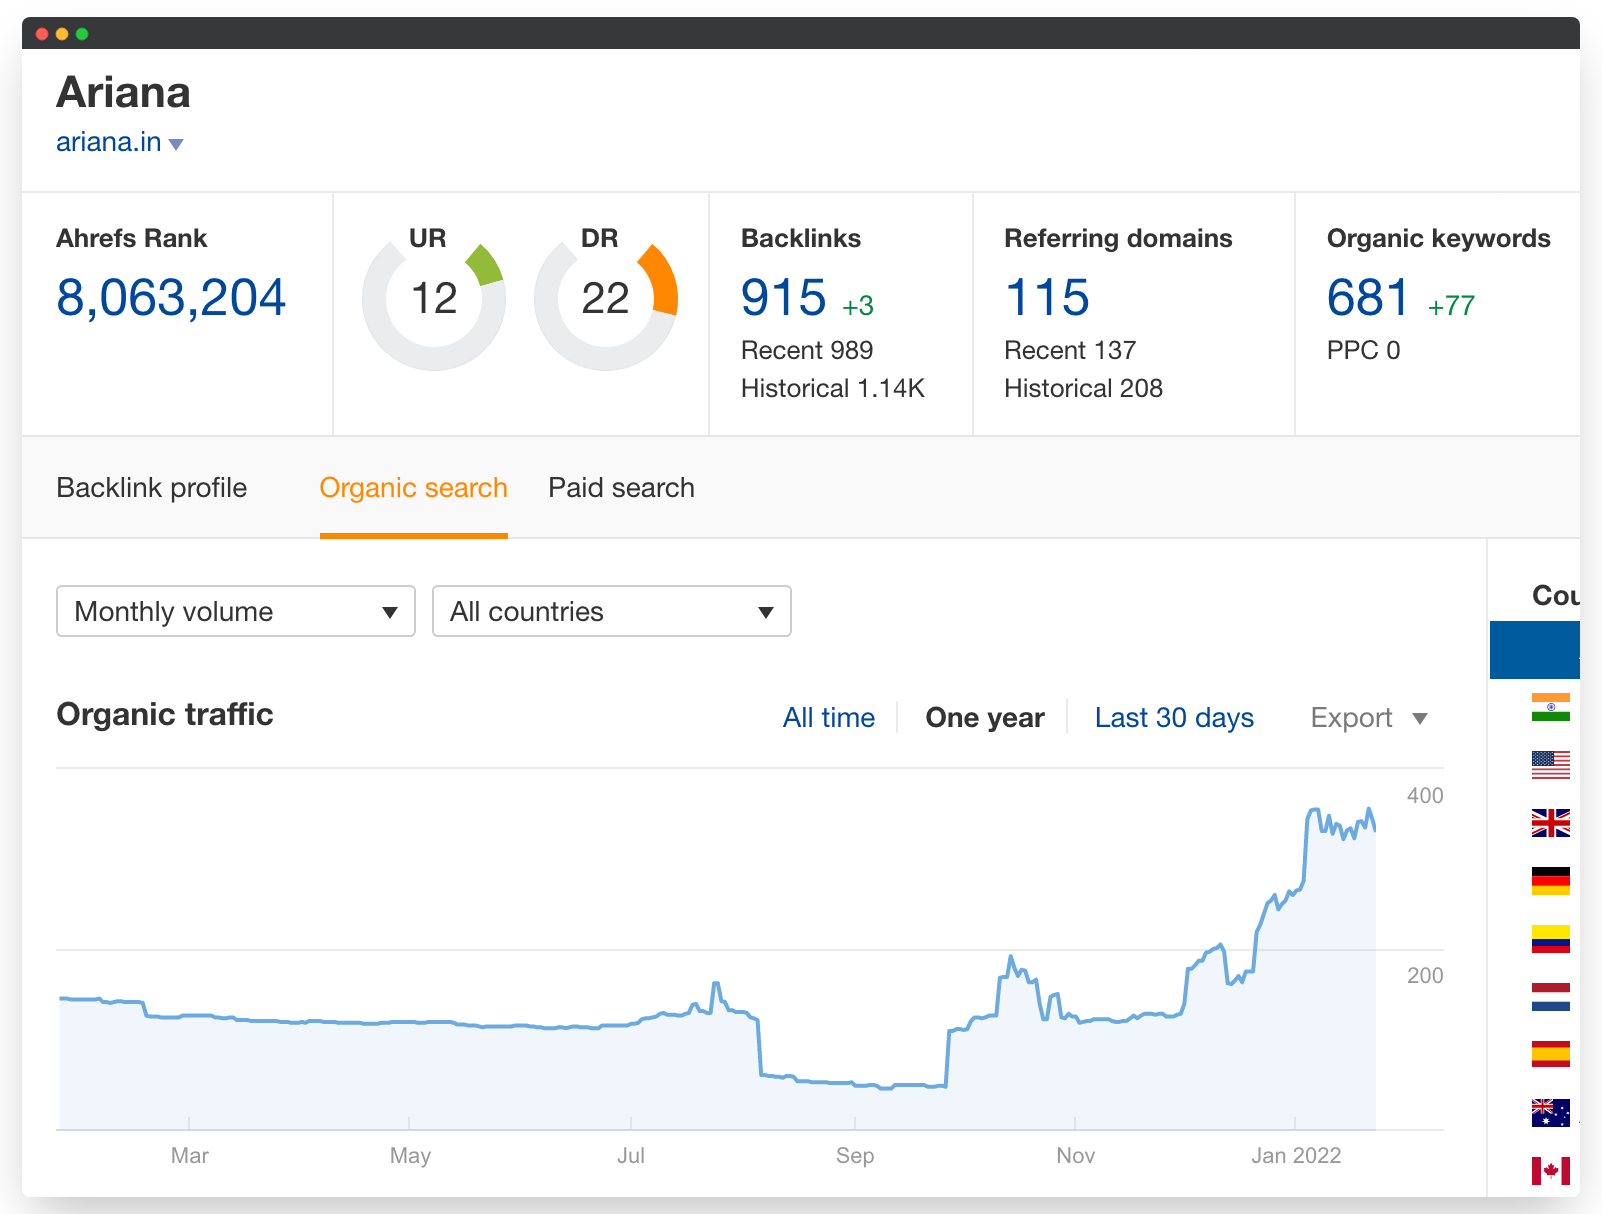Click the United Kingdom flag icon
The height and width of the screenshot is (1214, 1602).
coord(1550,823)
